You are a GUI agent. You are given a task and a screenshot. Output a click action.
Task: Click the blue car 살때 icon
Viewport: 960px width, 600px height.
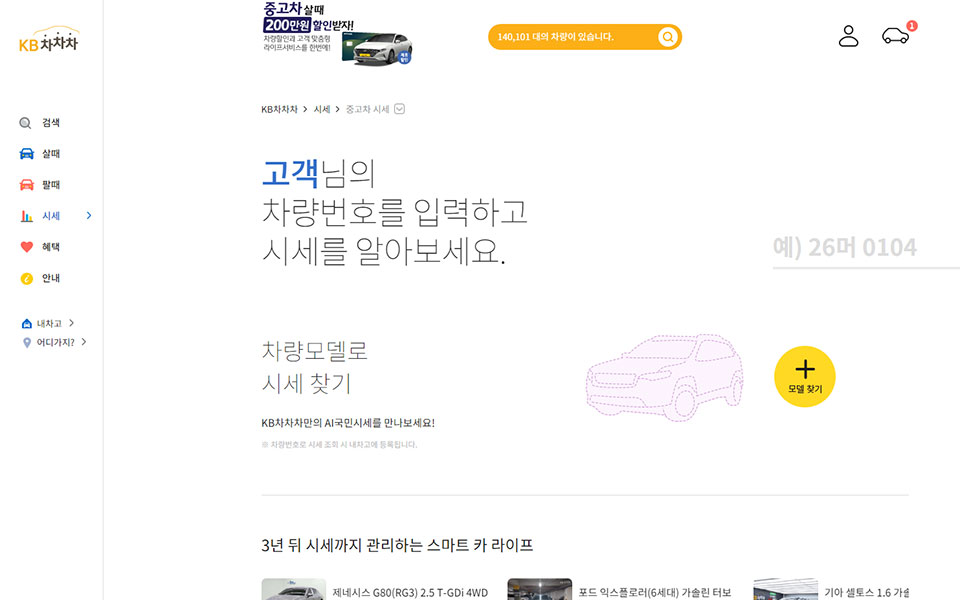tap(27, 154)
